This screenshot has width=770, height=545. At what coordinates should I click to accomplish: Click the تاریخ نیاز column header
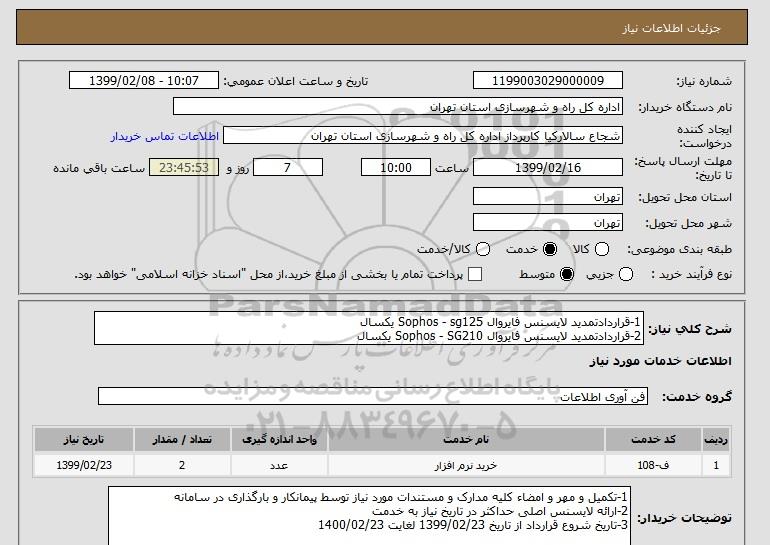coord(84,439)
